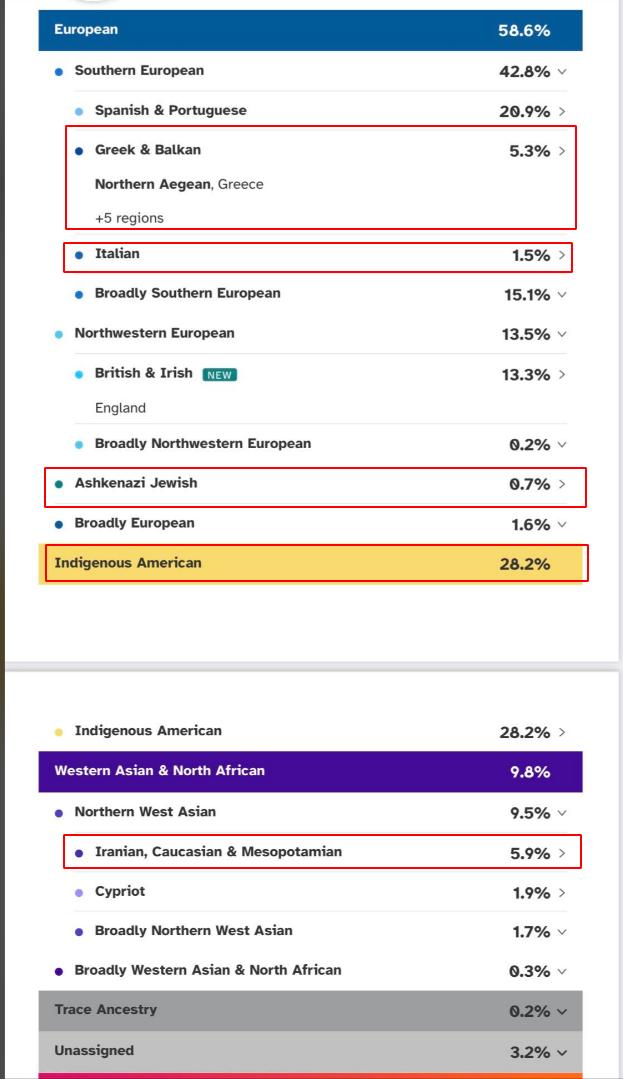This screenshot has width=623, height=1079.
Task: Open the +5 regions link
Action: (129, 218)
